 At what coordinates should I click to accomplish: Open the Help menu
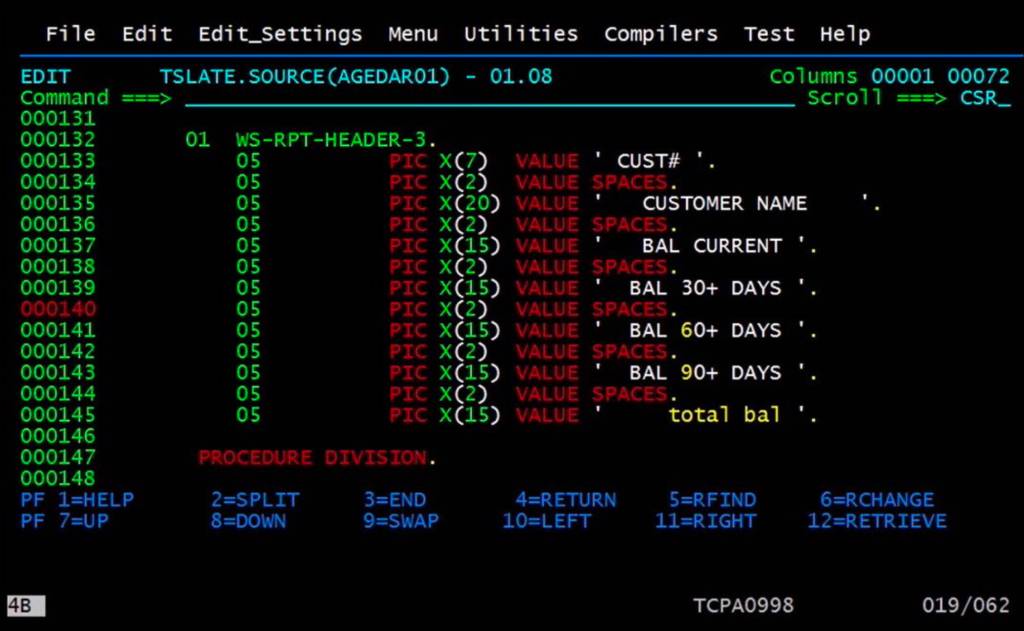pyautogui.click(x=844, y=33)
